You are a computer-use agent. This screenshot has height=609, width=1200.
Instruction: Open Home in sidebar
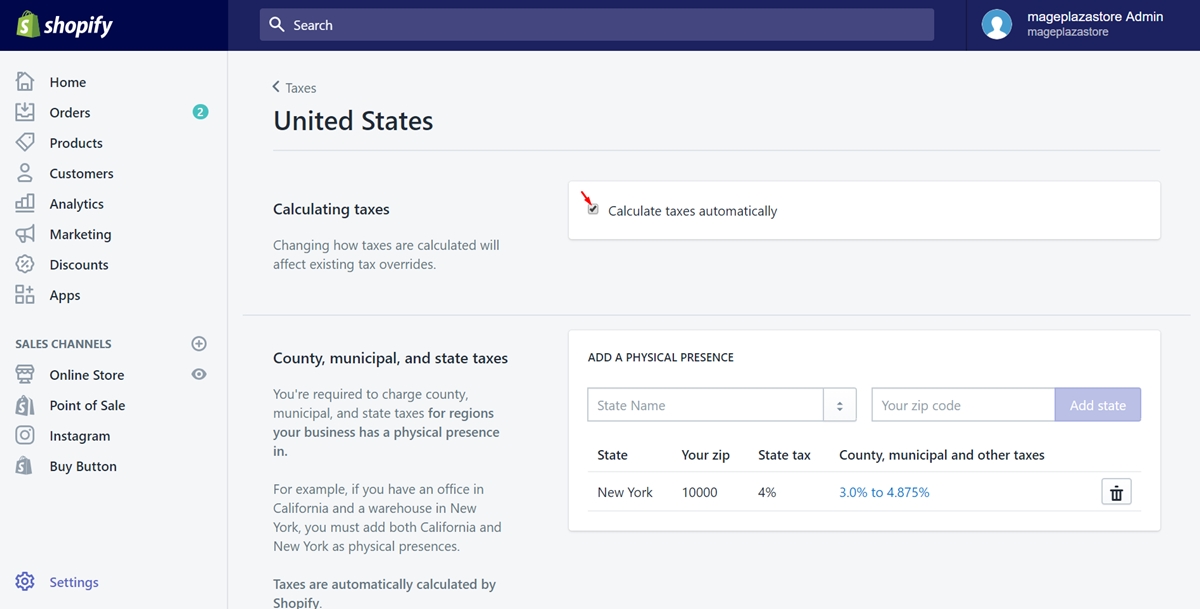[x=68, y=82]
